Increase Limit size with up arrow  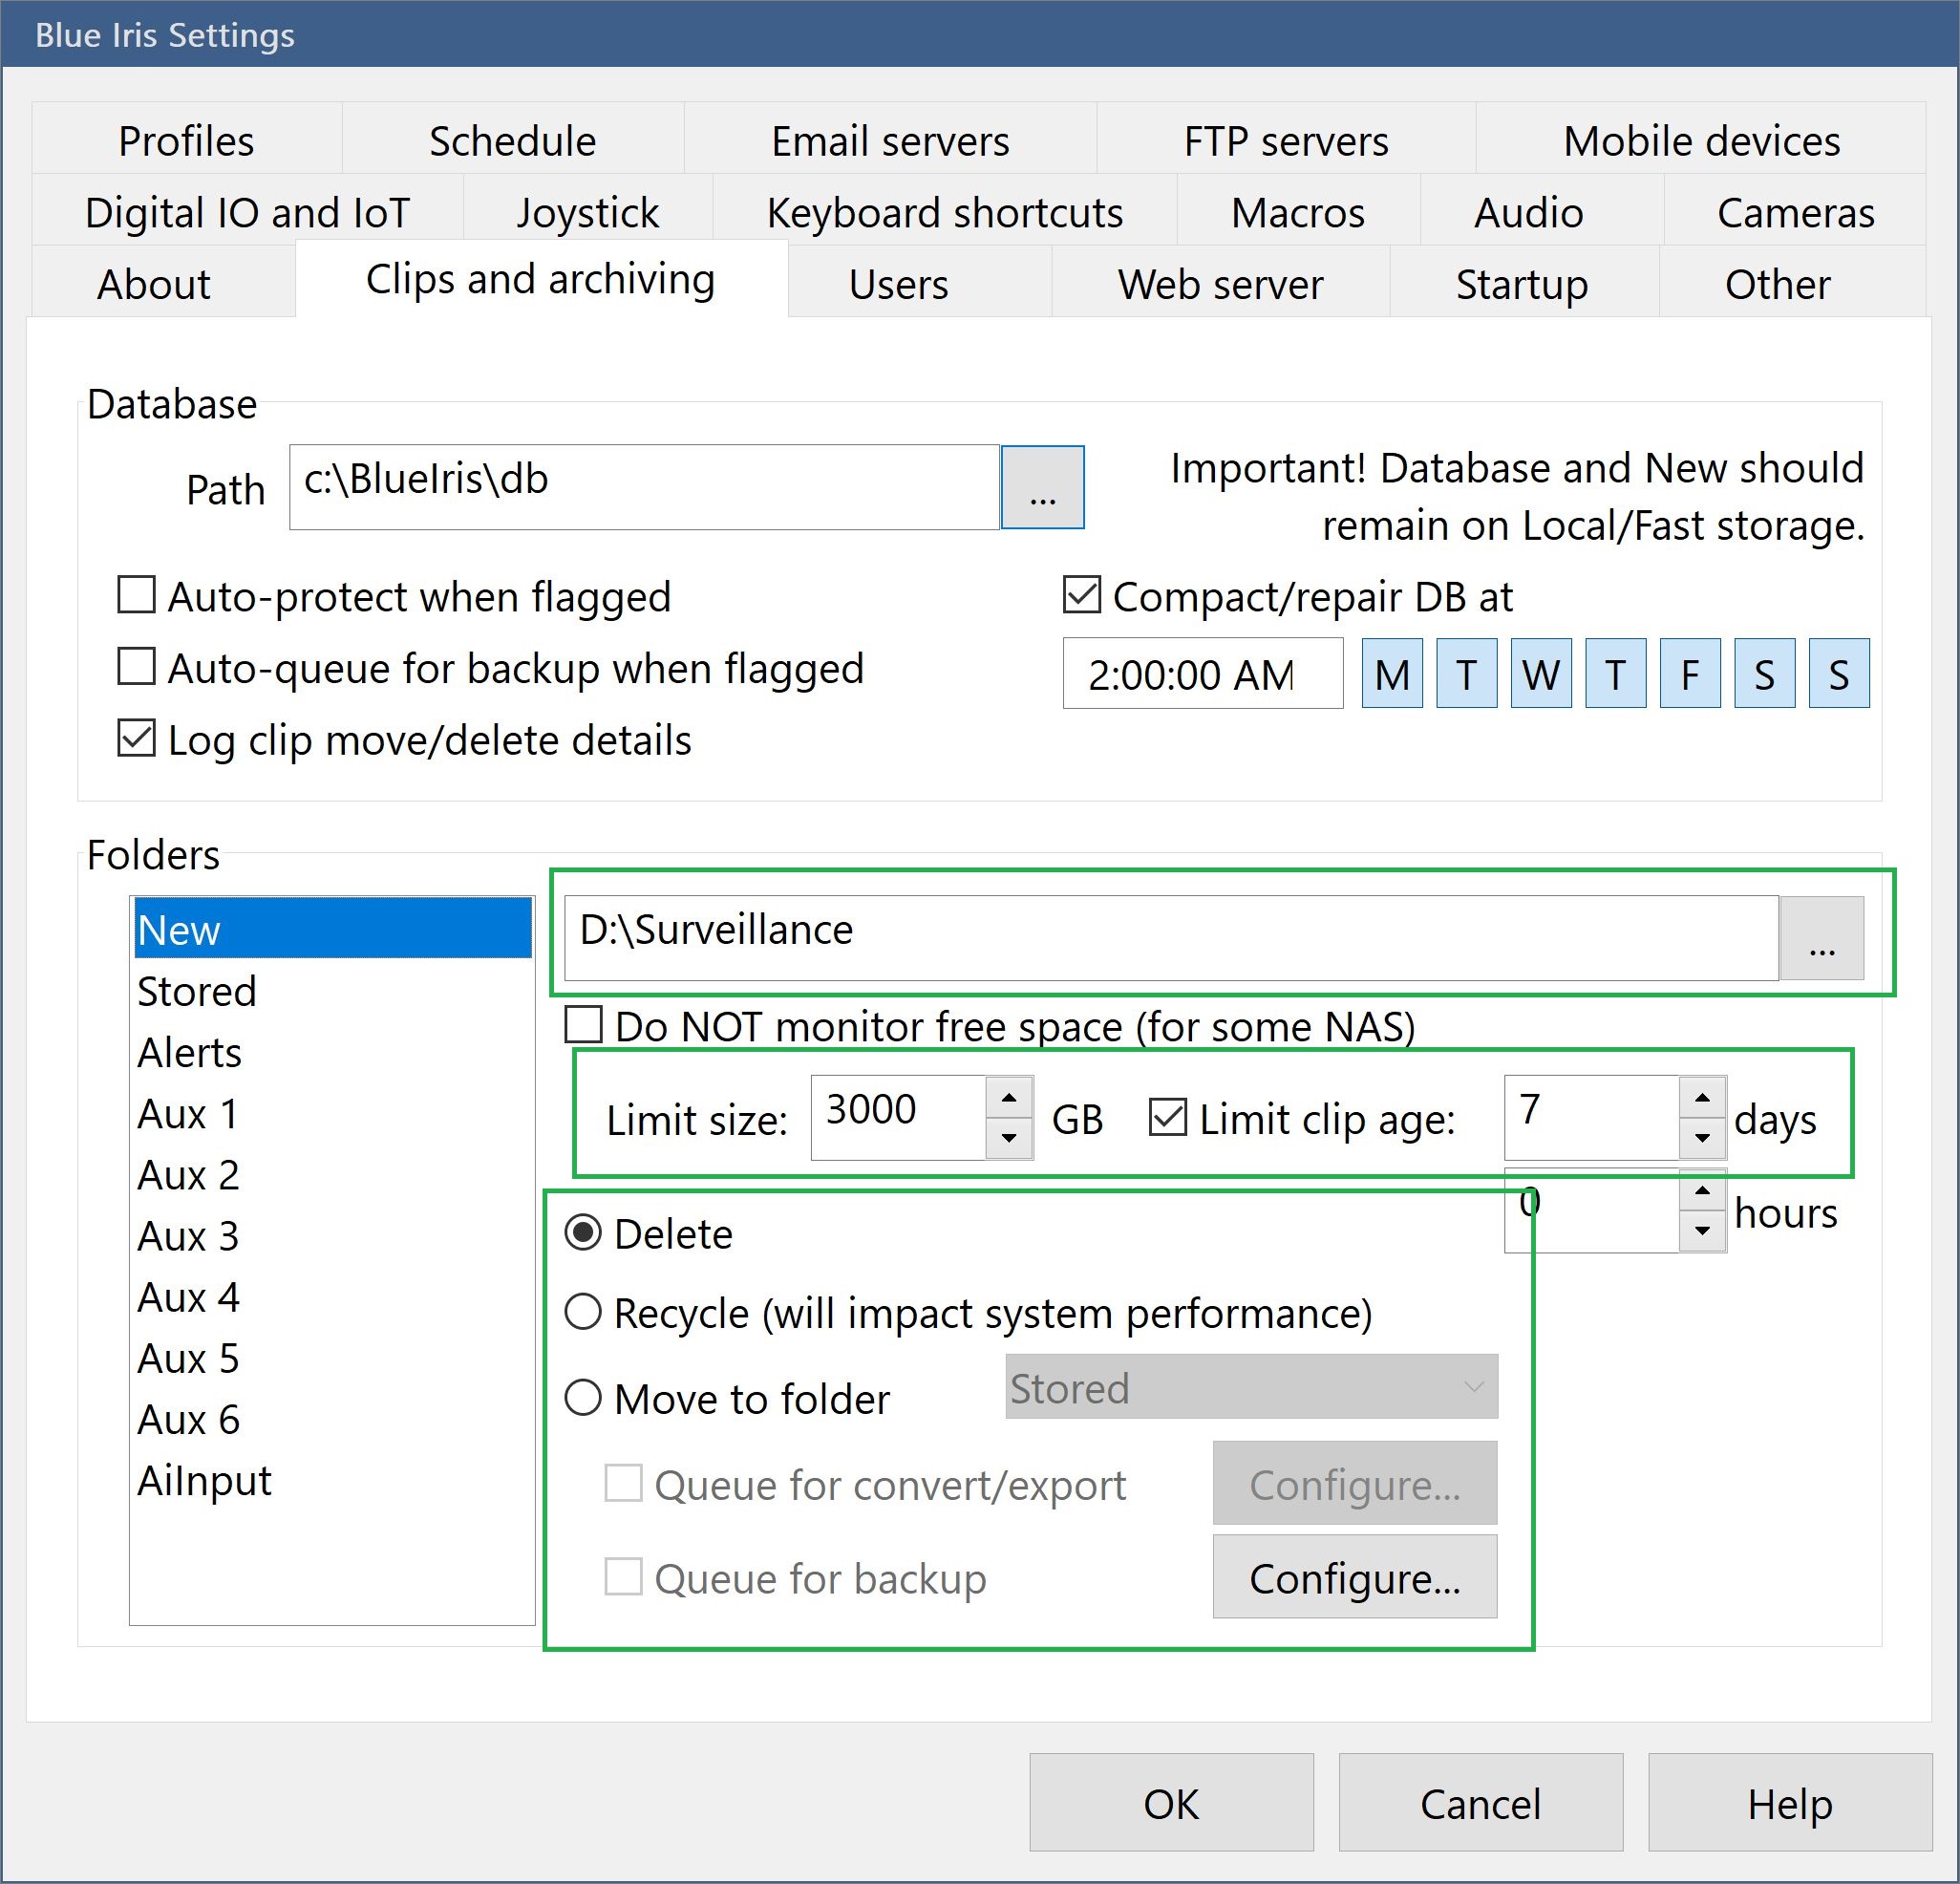coord(1009,1097)
